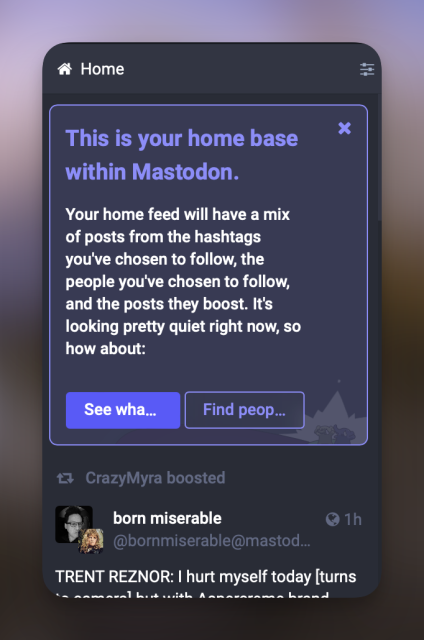Screen dimensions: 424x640
Task: Click the globe public visibility icon
Action: [333, 519]
